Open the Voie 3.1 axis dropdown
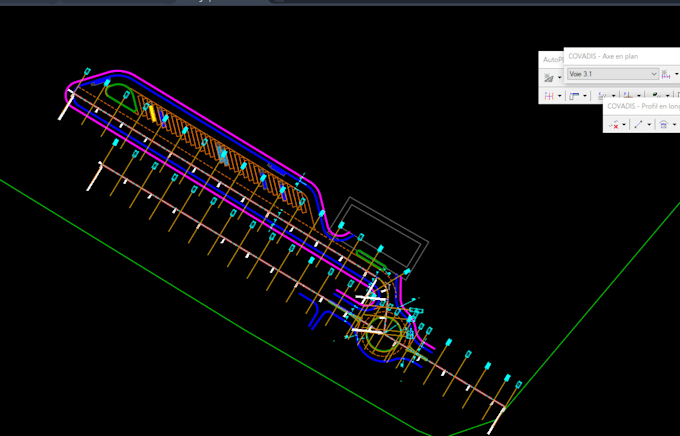Image resolution: width=680 pixels, height=436 pixels. [x=613, y=74]
